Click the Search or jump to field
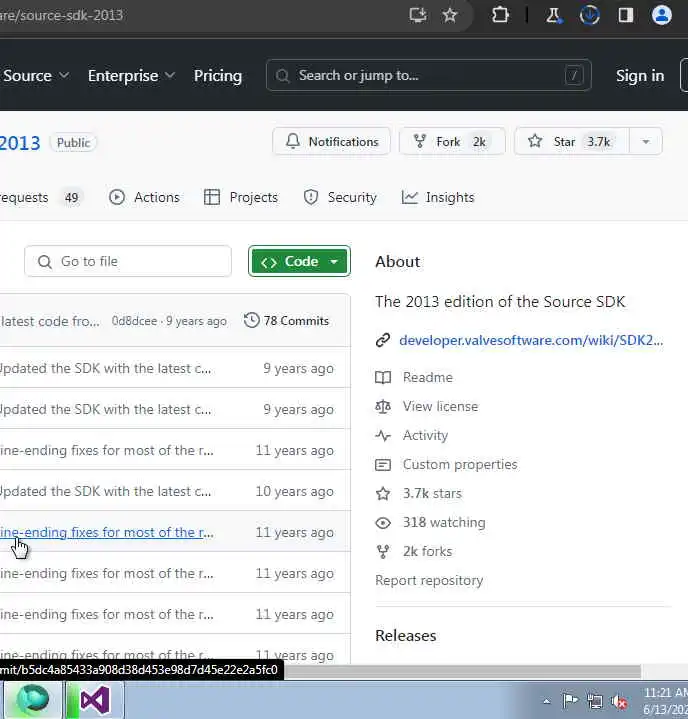This screenshot has height=719, width=688. tap(428, 75)
